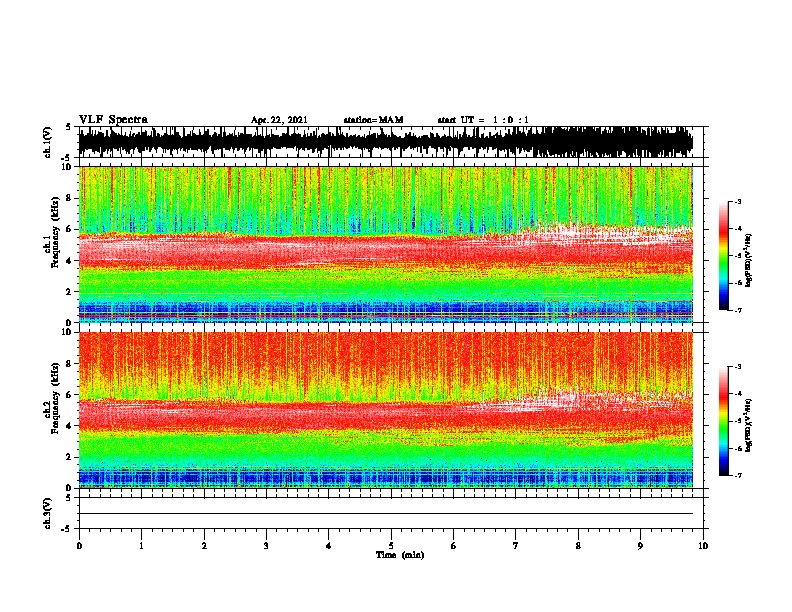
Task: Click time axis tick label "9"
Action: 640,545
